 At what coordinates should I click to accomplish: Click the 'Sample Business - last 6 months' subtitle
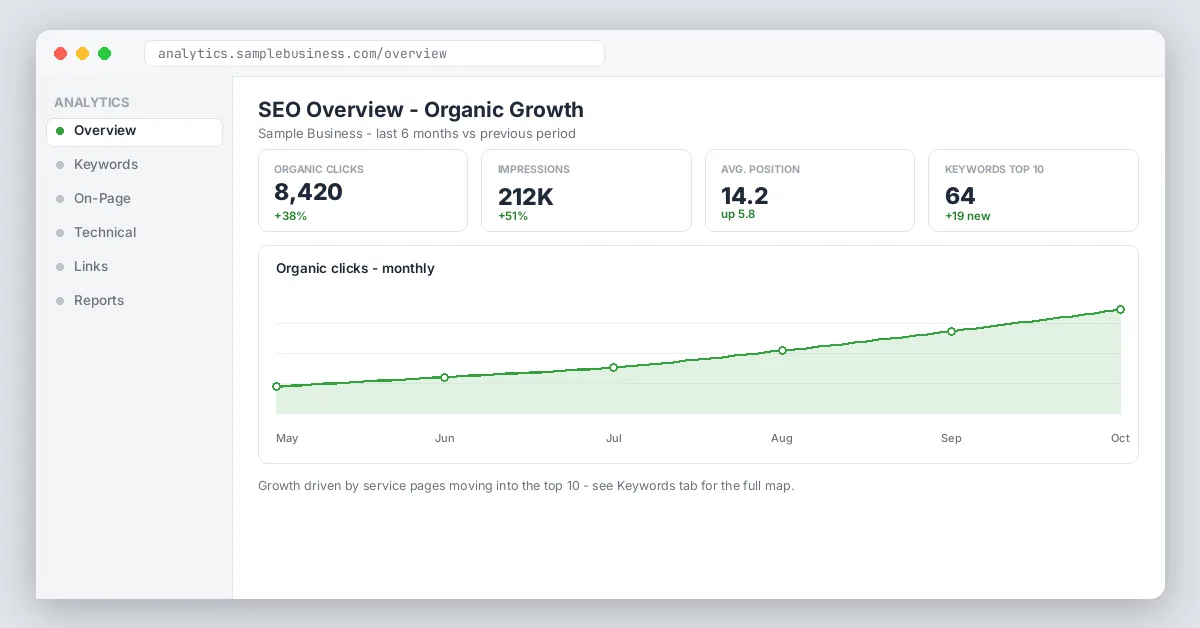point(417,133)
